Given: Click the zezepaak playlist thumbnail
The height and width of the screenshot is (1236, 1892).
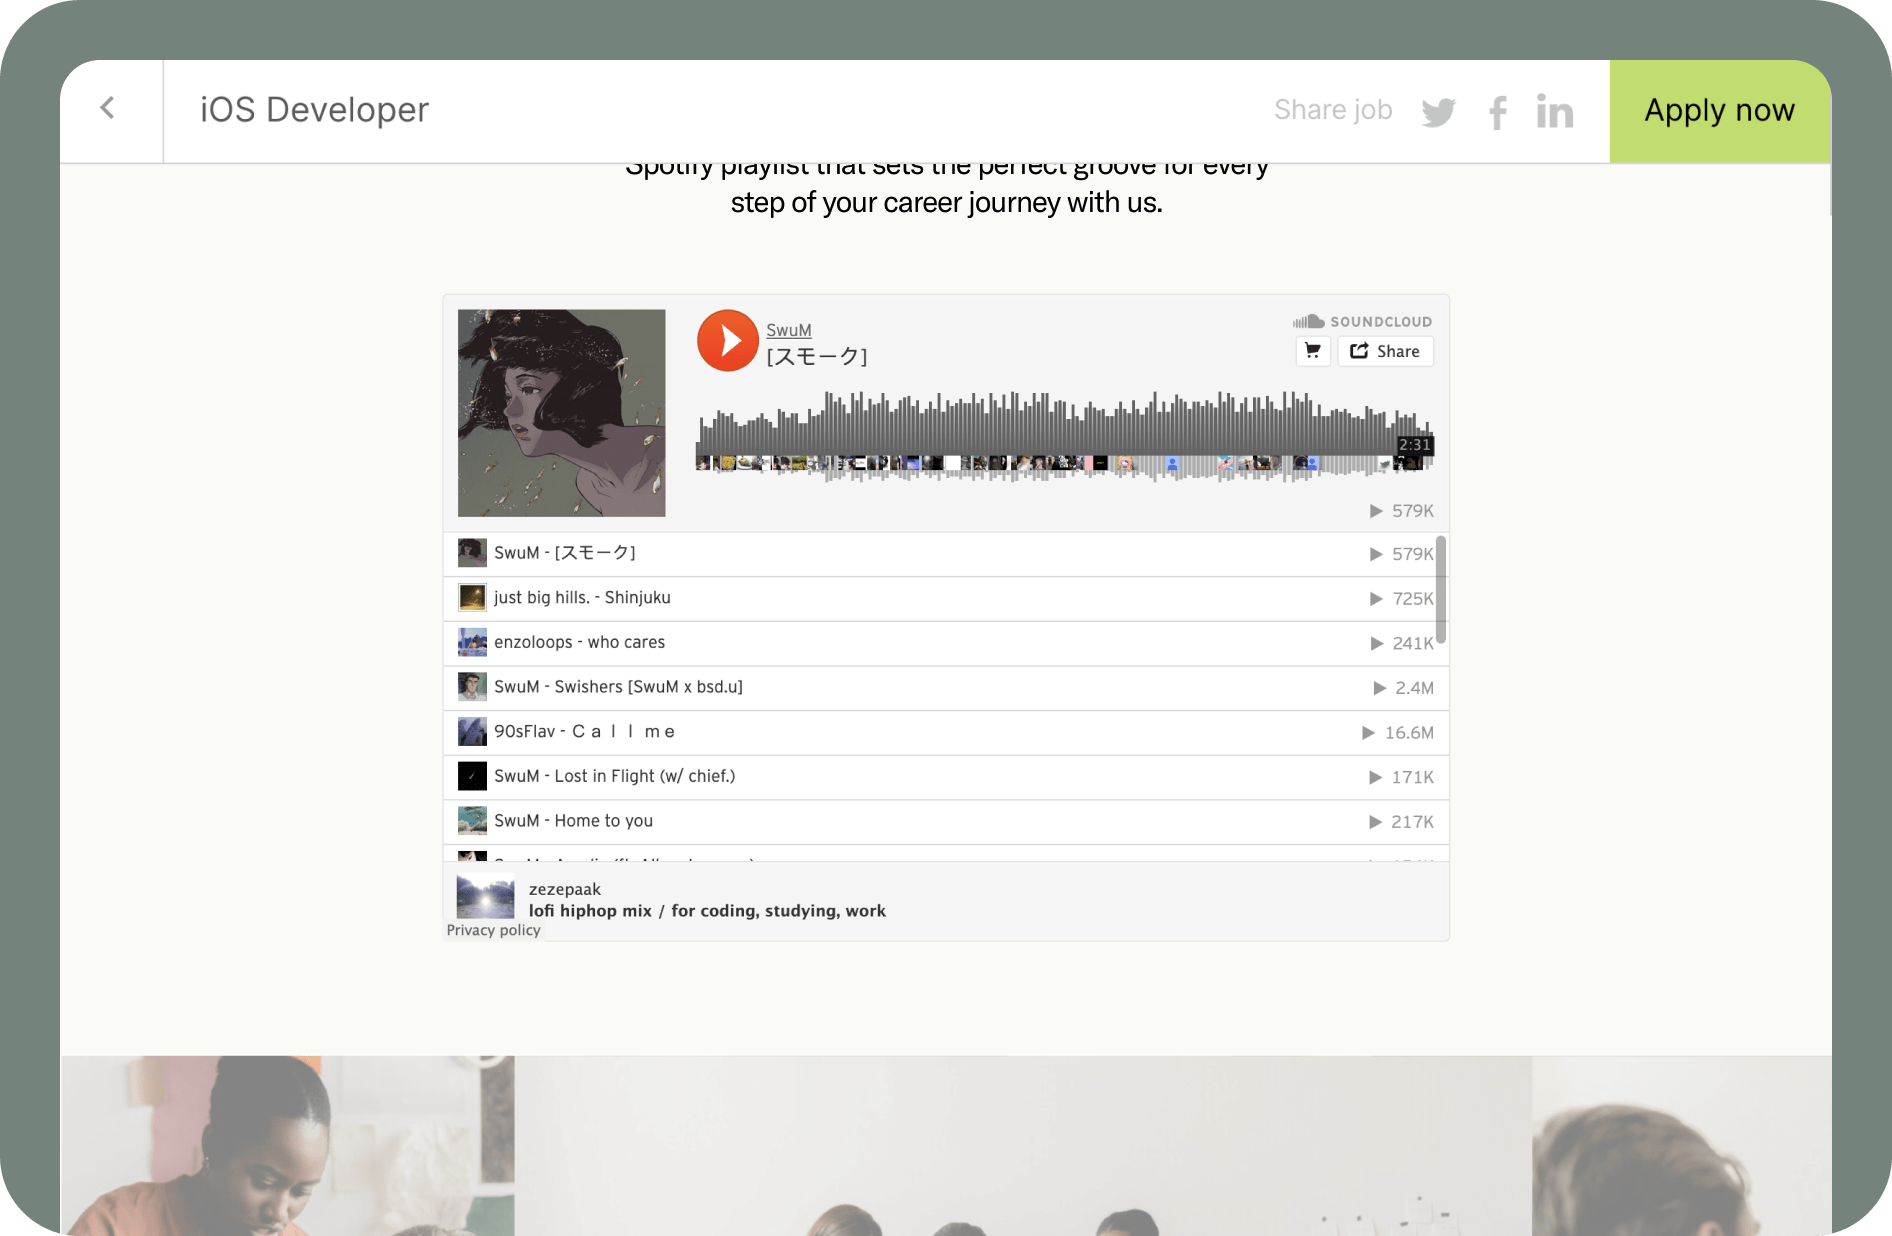Looking at the screenshot, I should pyautogui.click(x=485, y=897).
